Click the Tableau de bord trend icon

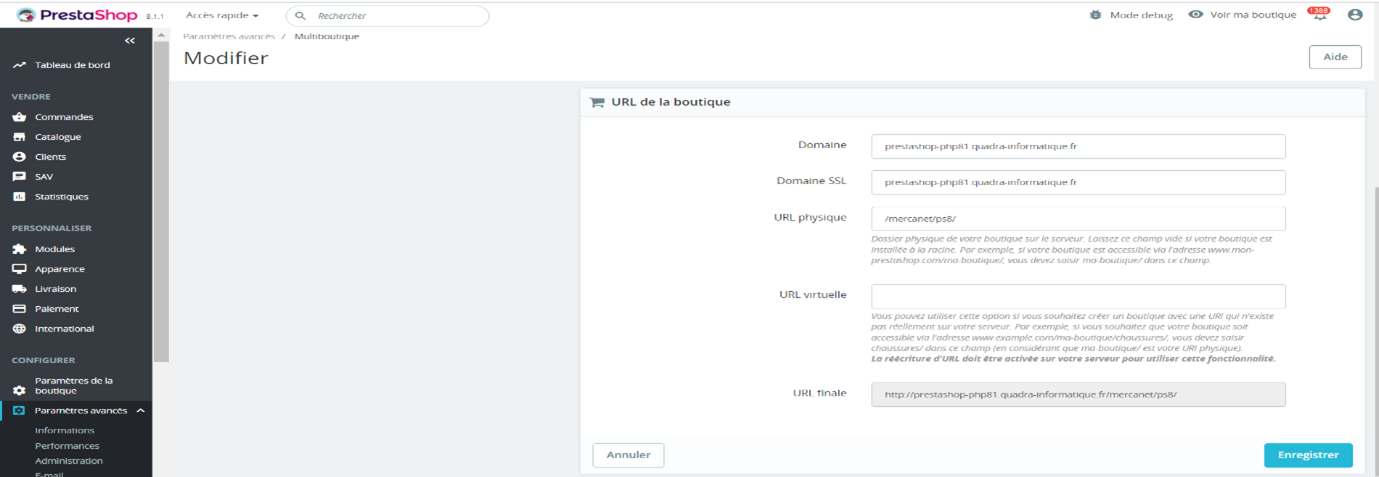tap(19, 65)
